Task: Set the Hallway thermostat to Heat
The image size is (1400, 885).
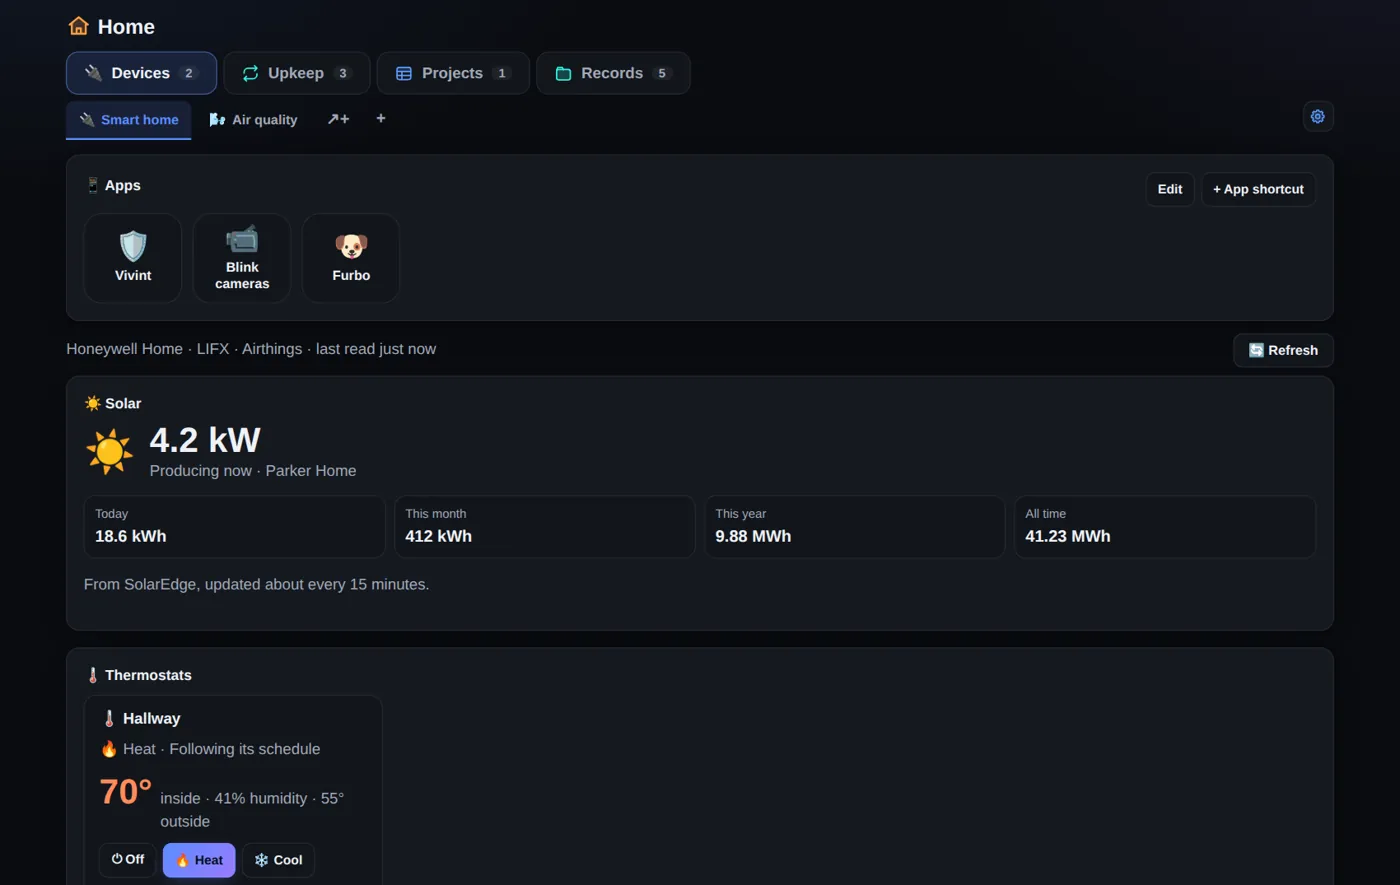Action: coord(199,860)
